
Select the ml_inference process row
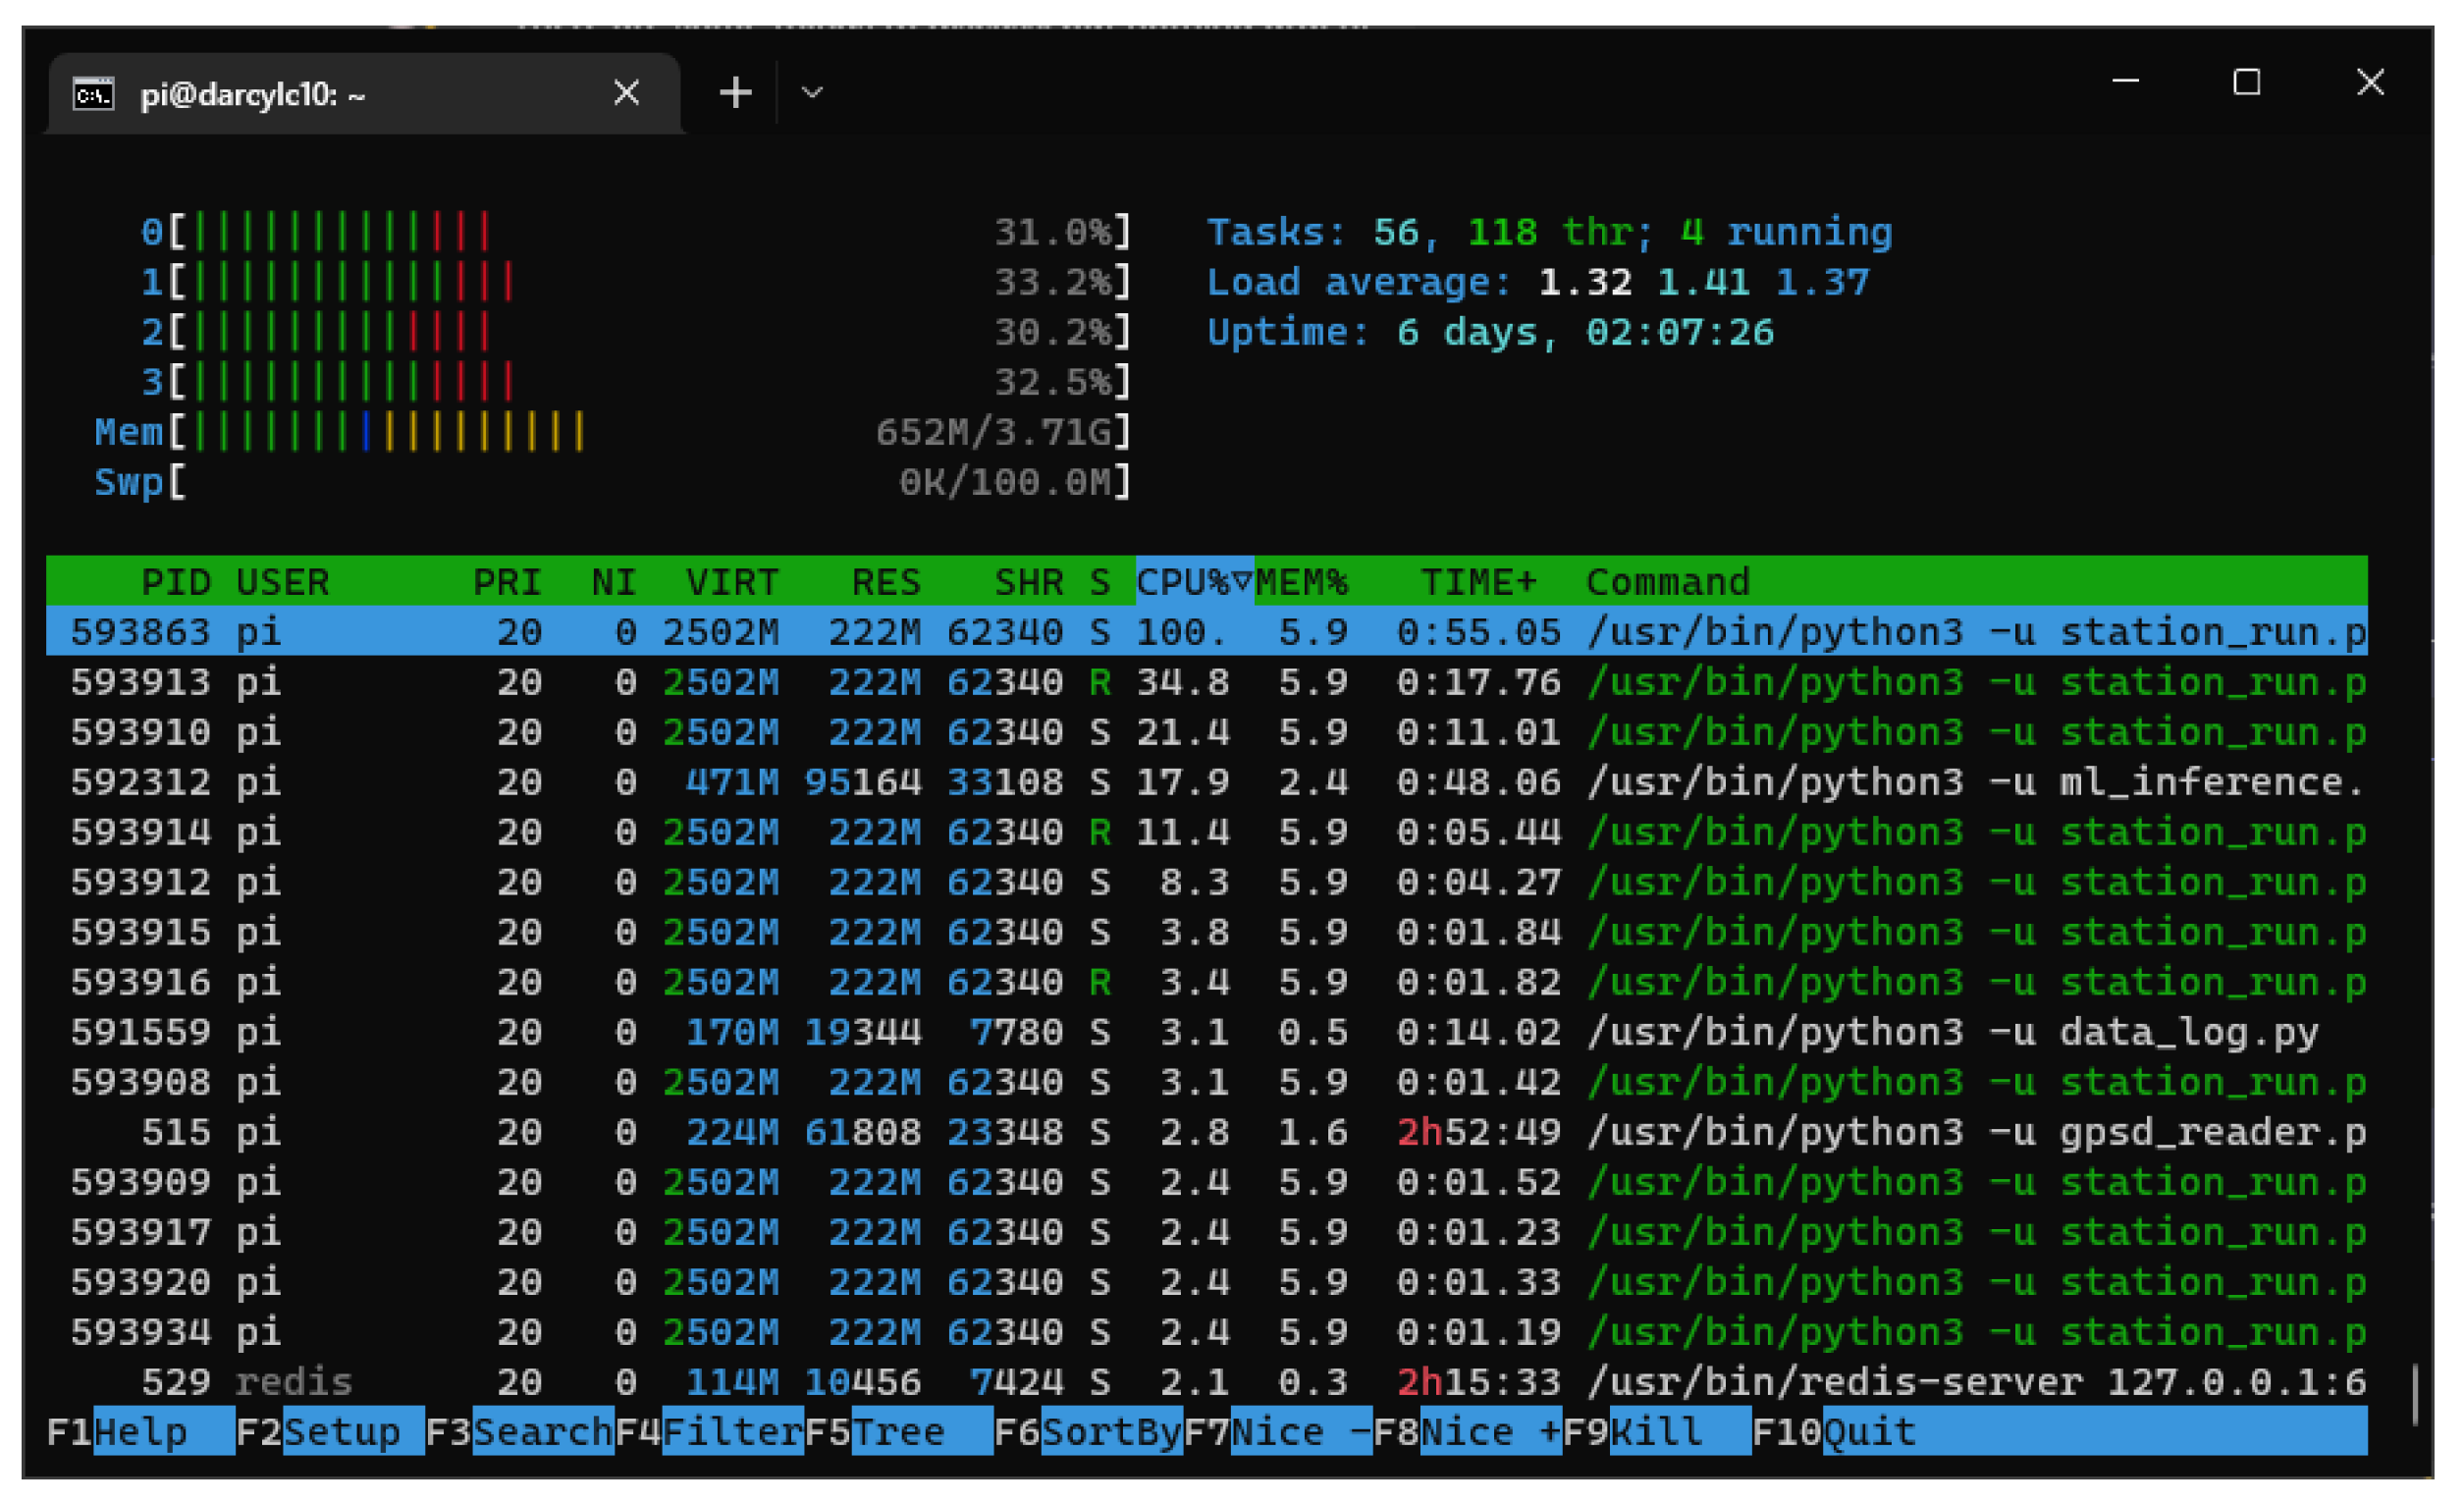[1200, 781]
